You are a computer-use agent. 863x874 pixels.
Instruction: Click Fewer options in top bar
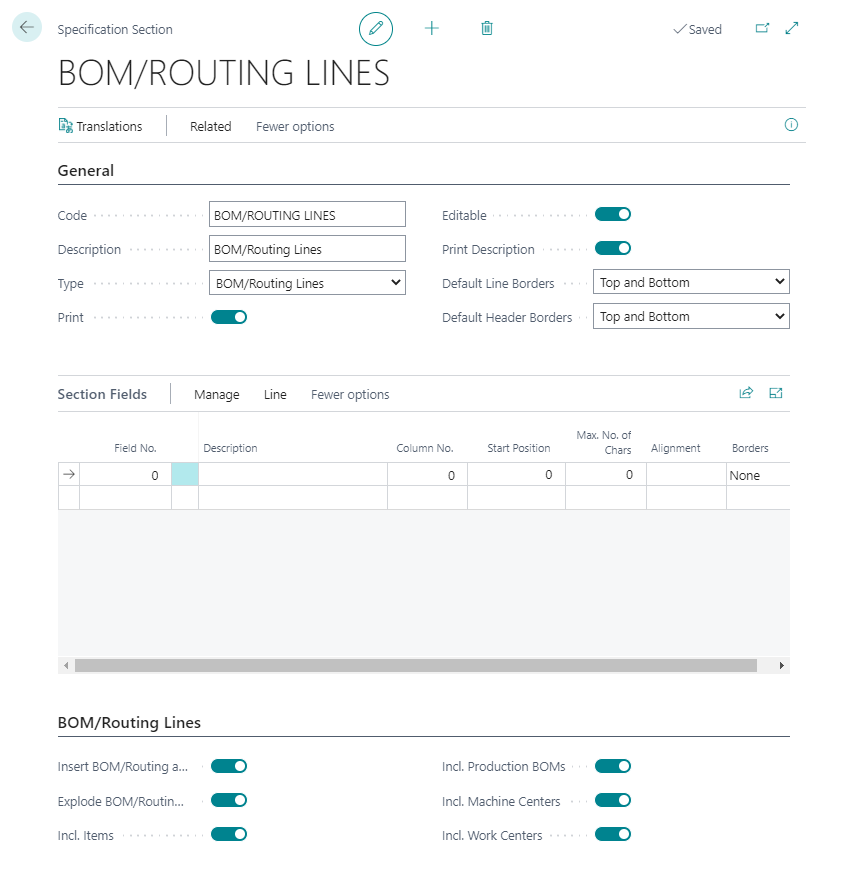pyautogui.click(x=295, y=127)
